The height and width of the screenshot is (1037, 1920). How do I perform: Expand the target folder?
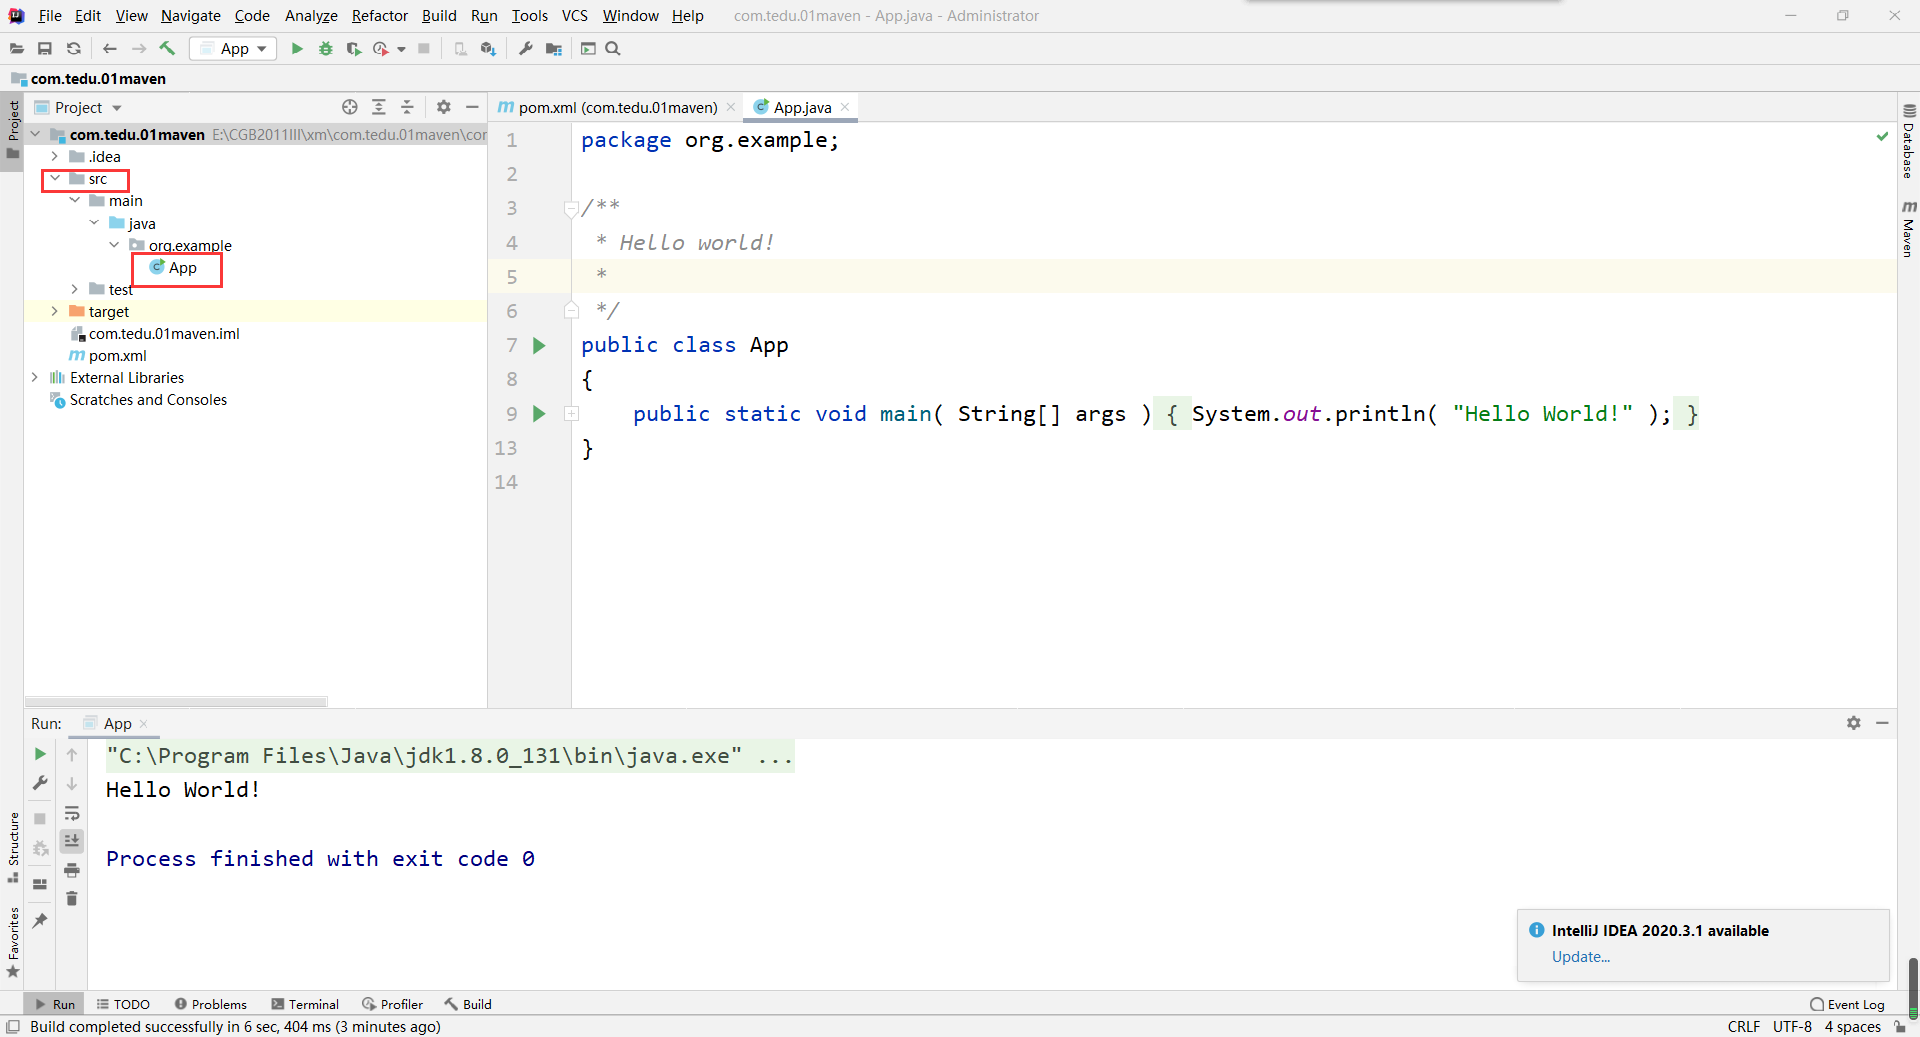point(55,311)
